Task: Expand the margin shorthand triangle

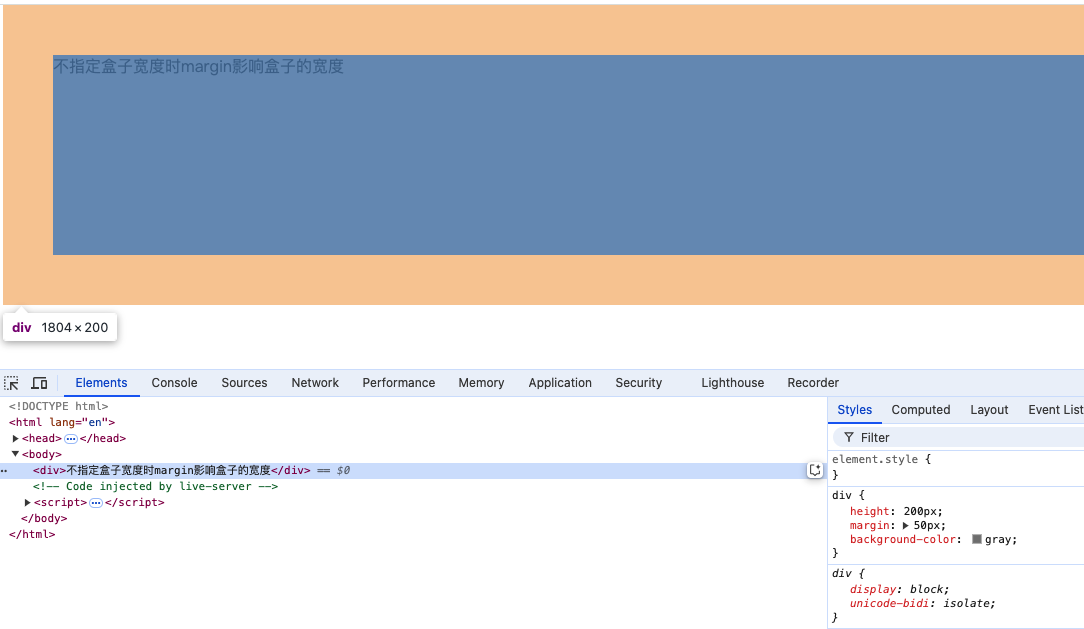Action: tap(906, 525)
